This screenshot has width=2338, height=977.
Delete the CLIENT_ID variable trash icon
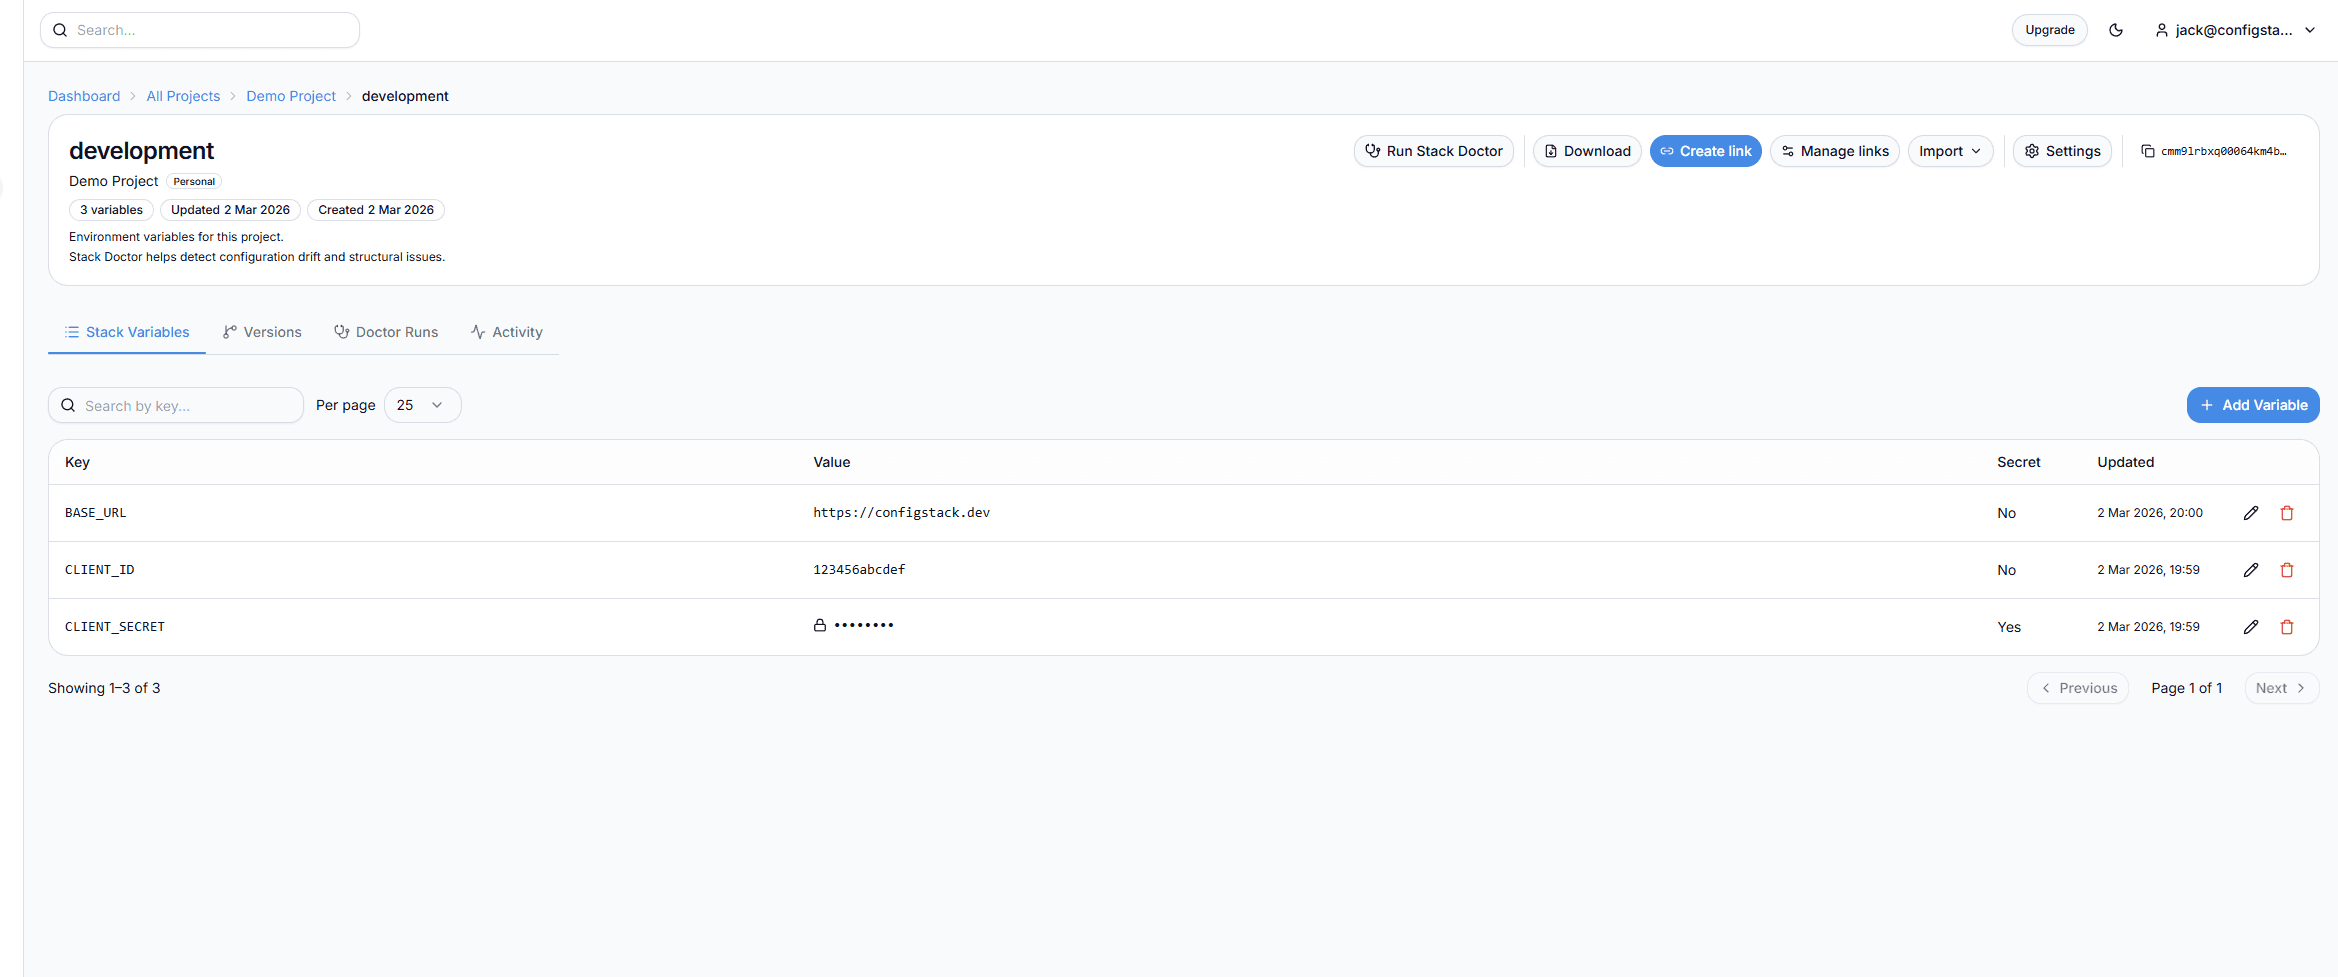2287,570
